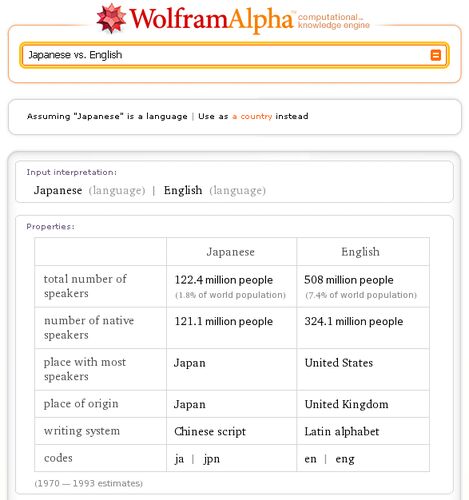Screen dimensions: 469x500
Task: Click '122.4 million people' cell
Action: coord(224,280)
